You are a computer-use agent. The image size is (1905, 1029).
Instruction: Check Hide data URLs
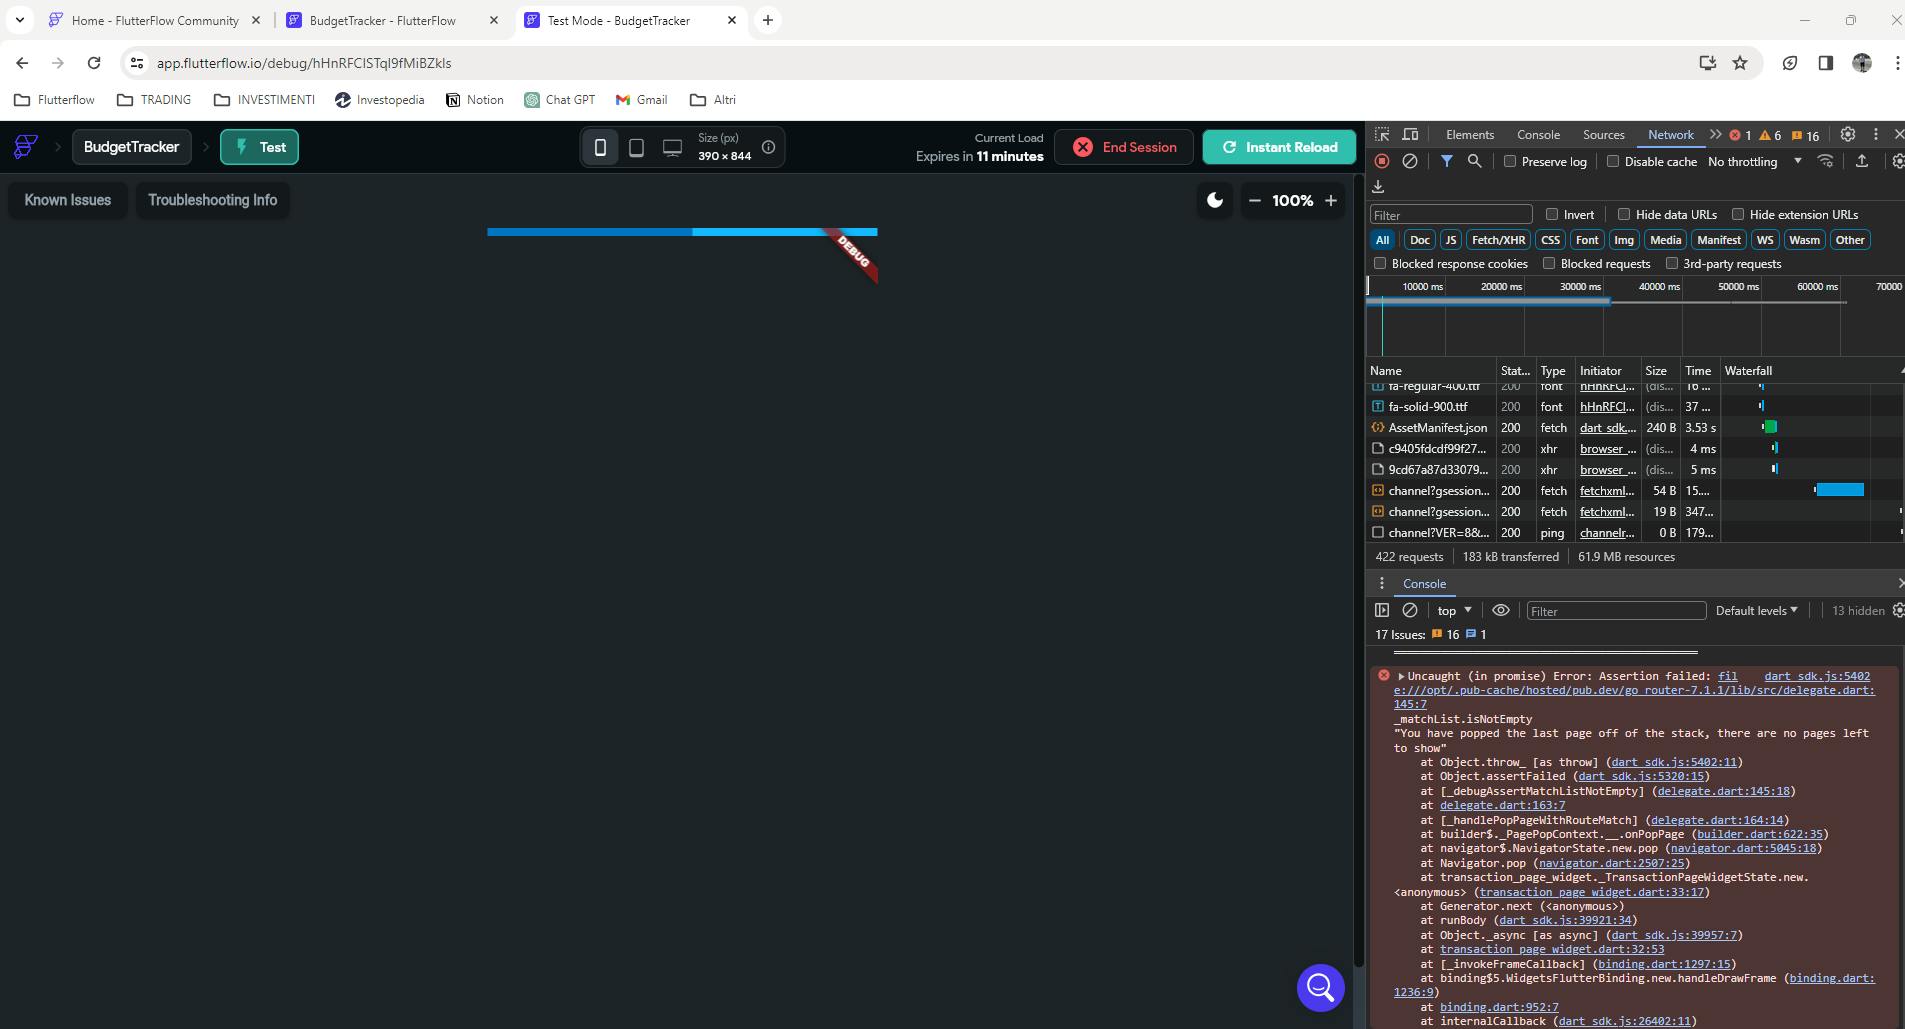[x=1624, y=214]
